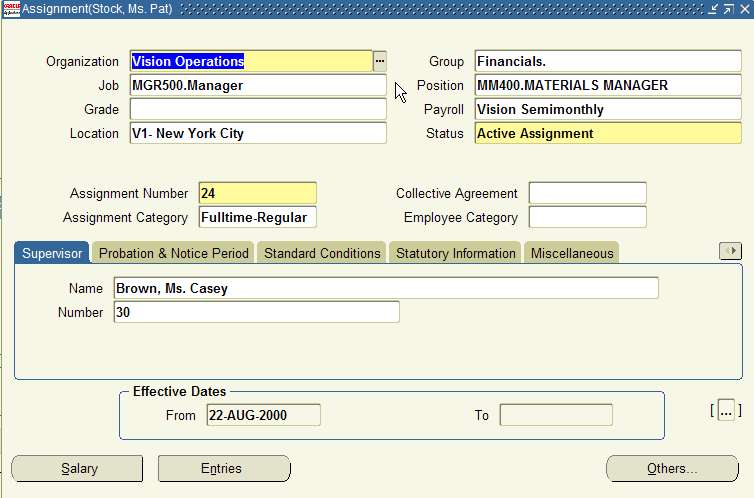The image size is (754, 498).
Task: Click the Supervisor Name field
Action: (x=386, y=289)
